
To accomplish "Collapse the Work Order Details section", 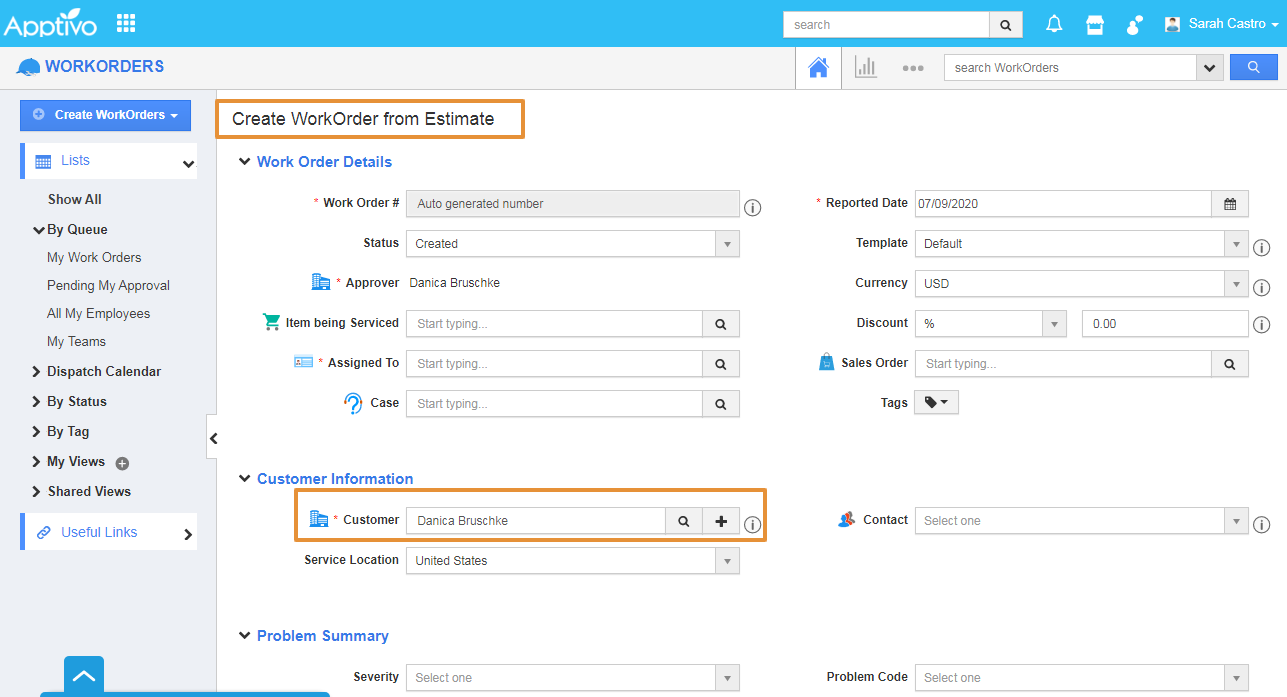I will pos(244,162).
